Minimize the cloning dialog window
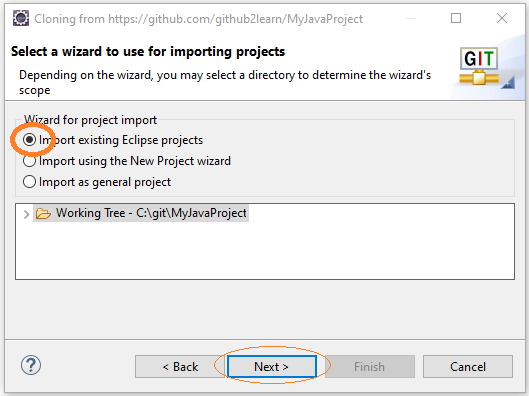529x396 pixels. pos(411,18)
